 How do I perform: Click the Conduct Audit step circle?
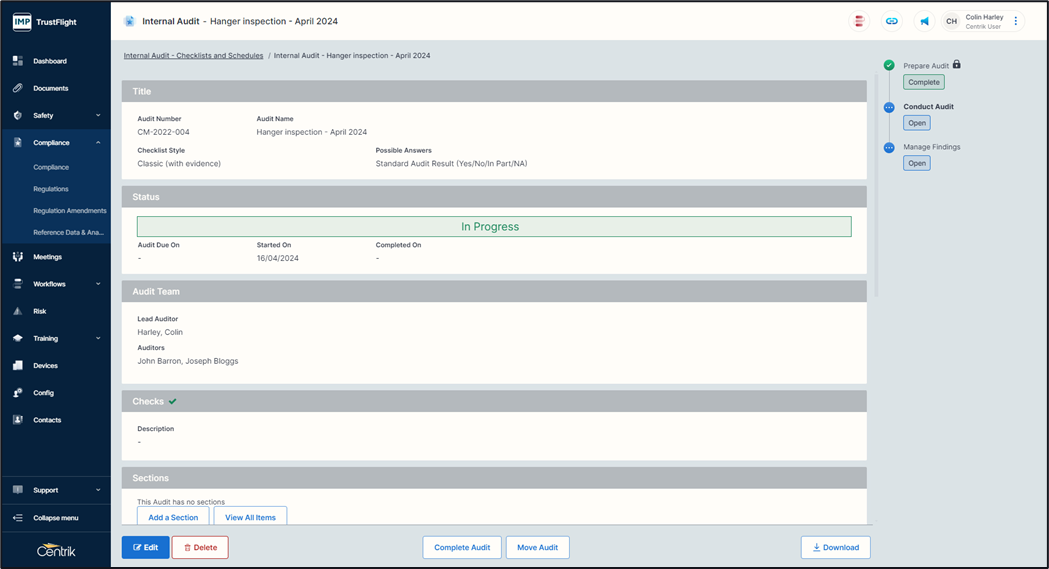(x=889, y=107)
